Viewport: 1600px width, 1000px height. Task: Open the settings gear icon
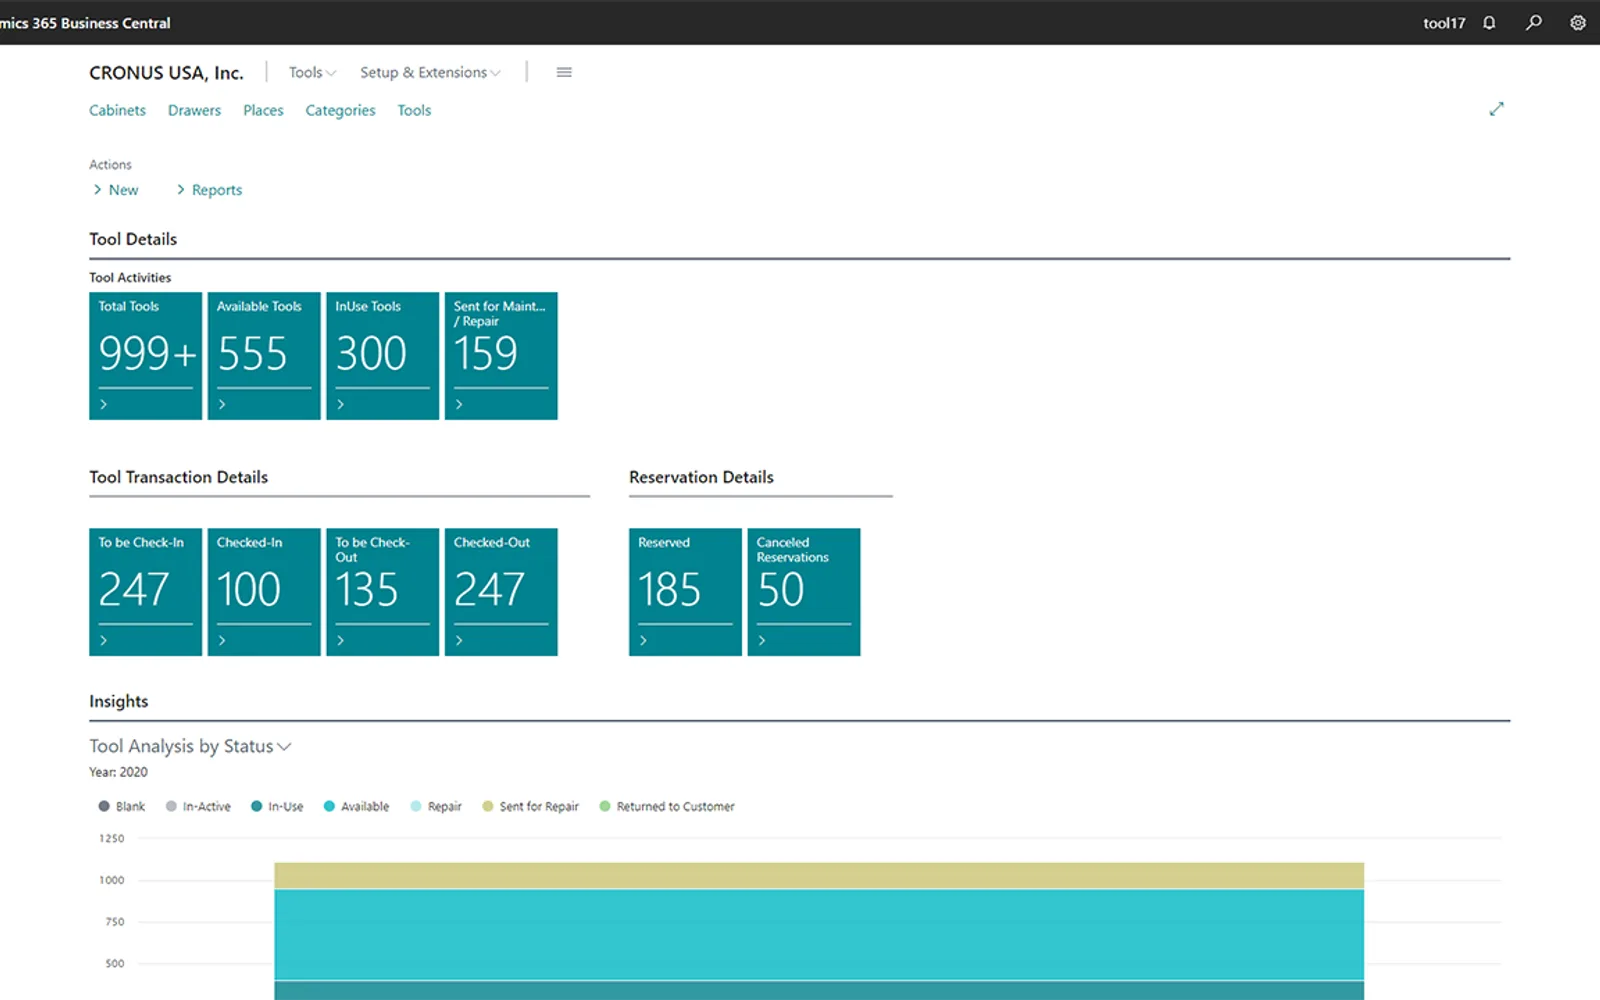pyautogui.click(x=1578, y=22)
